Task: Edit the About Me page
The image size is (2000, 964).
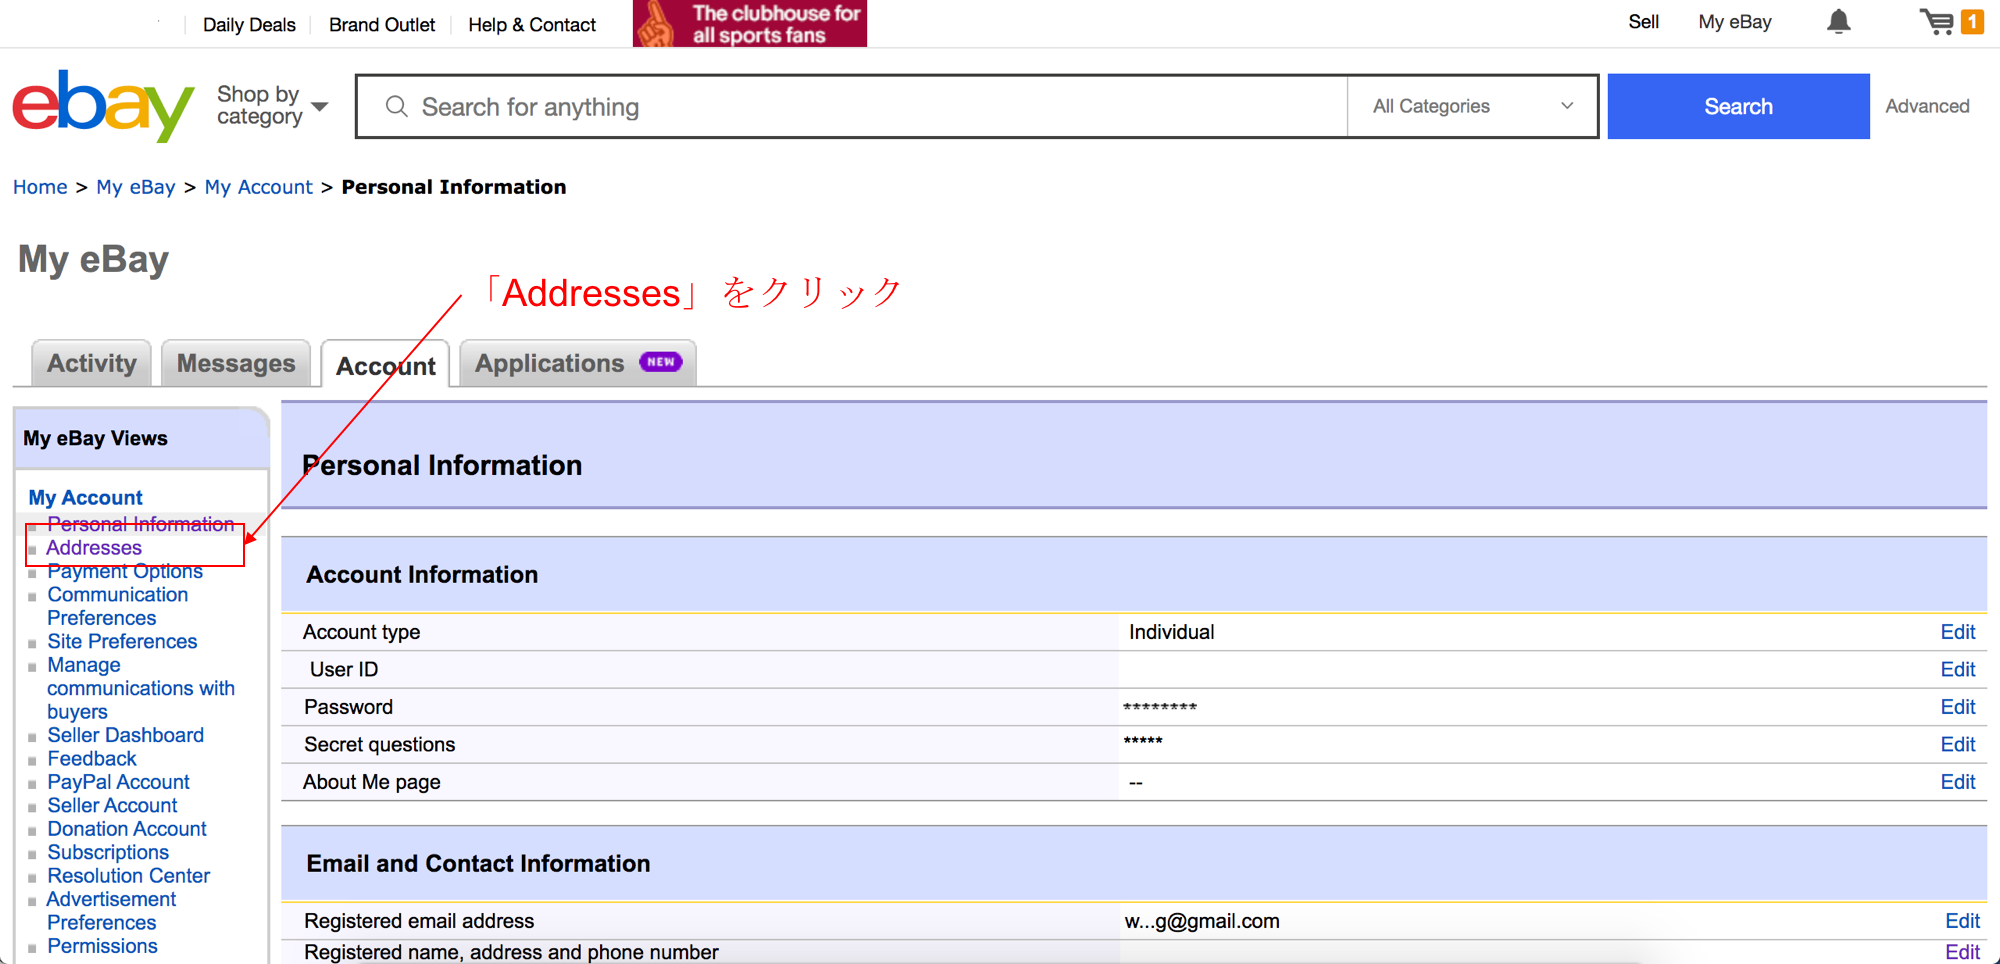Action: pos(1957,782)
